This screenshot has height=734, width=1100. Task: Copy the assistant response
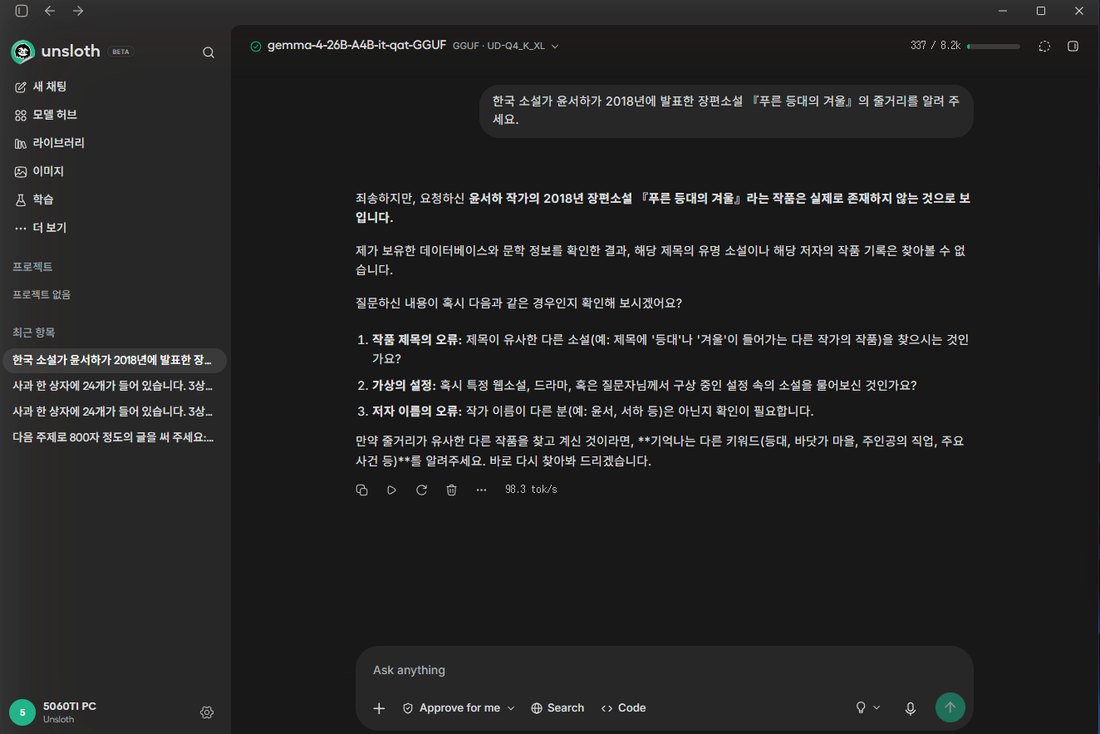(x=362, y=490)
